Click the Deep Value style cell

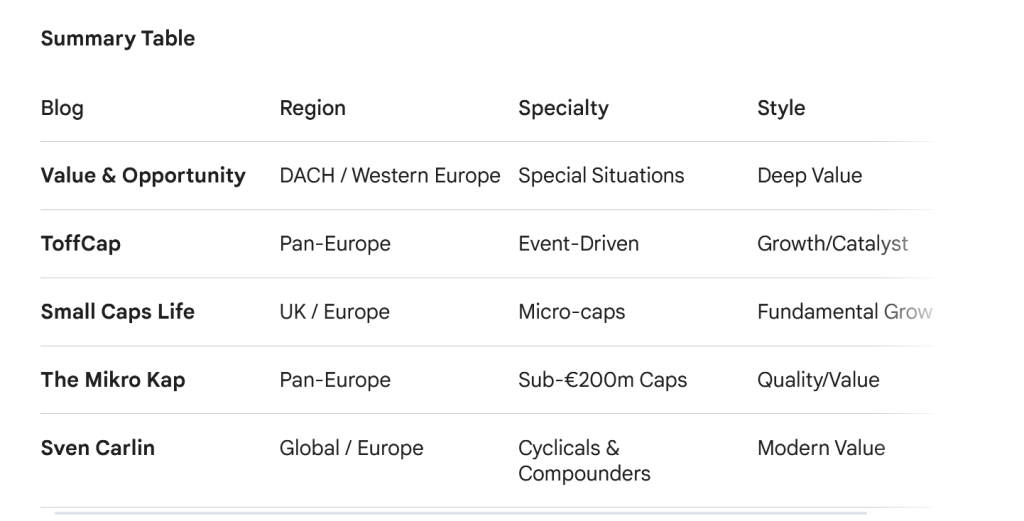coord(809,176)
